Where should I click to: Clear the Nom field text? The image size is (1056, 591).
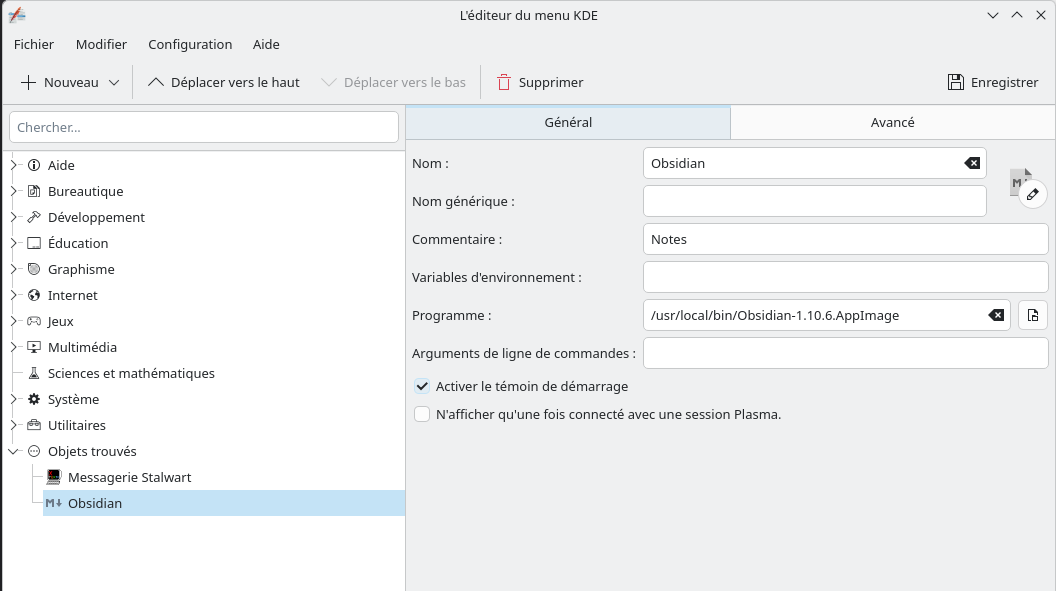971,163
